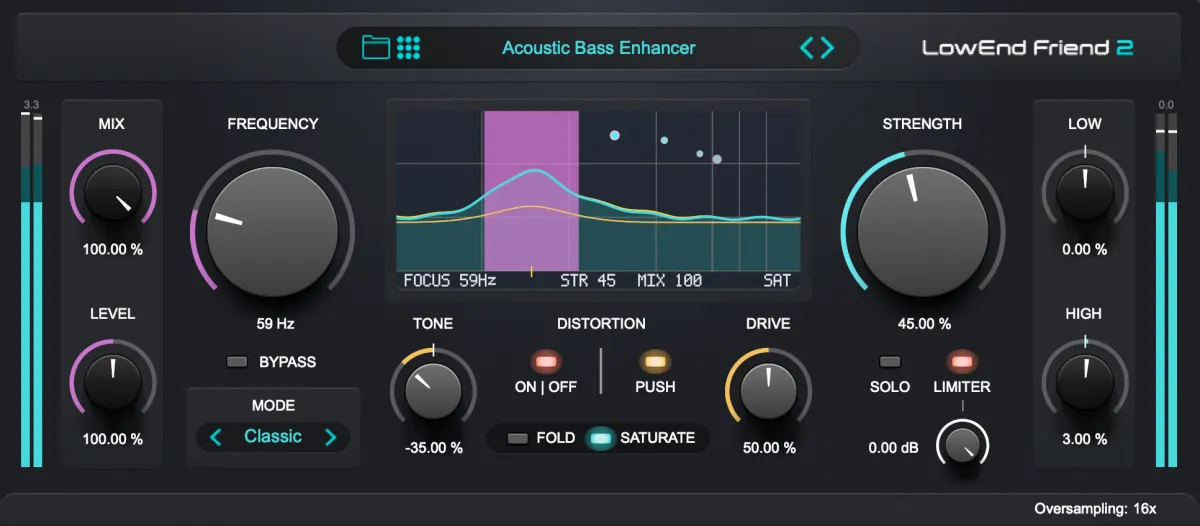Click the DRIVE knob

(x=769, y=391)
